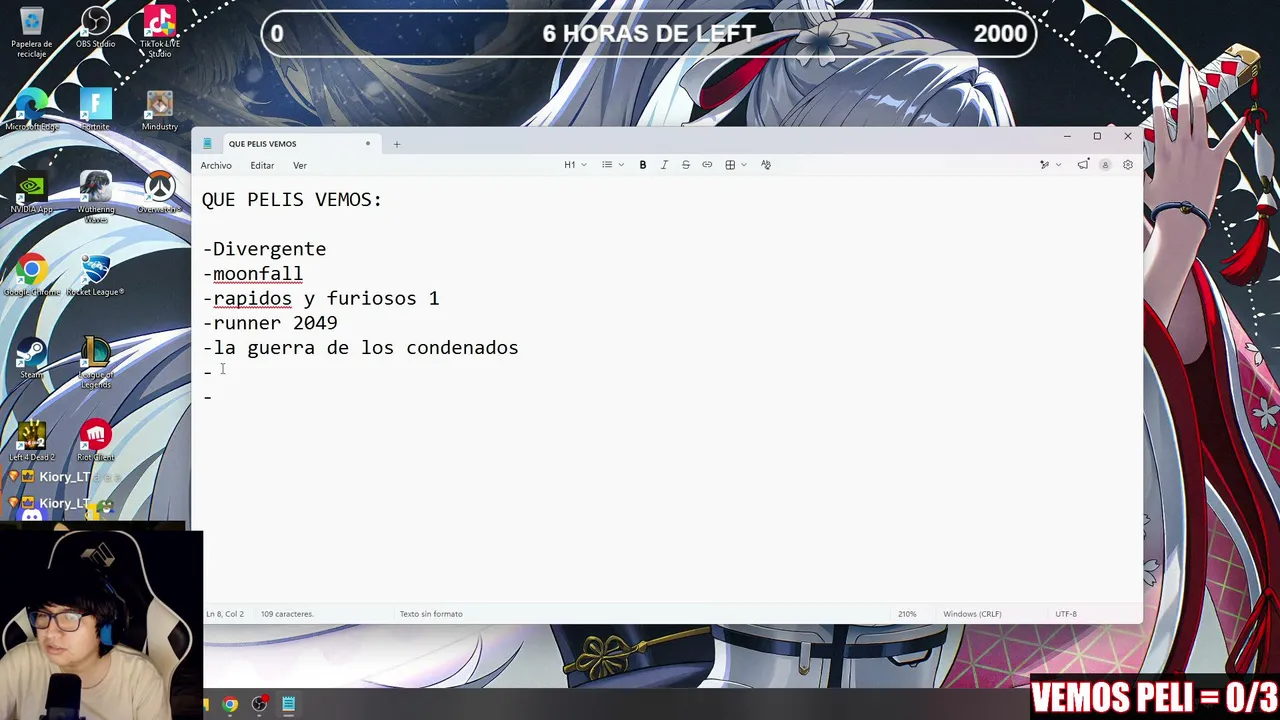Open Google Chrome desktop shortcut
This screenshot has height=720, width=1280.
pyautogui.click(x=32, y=276)
